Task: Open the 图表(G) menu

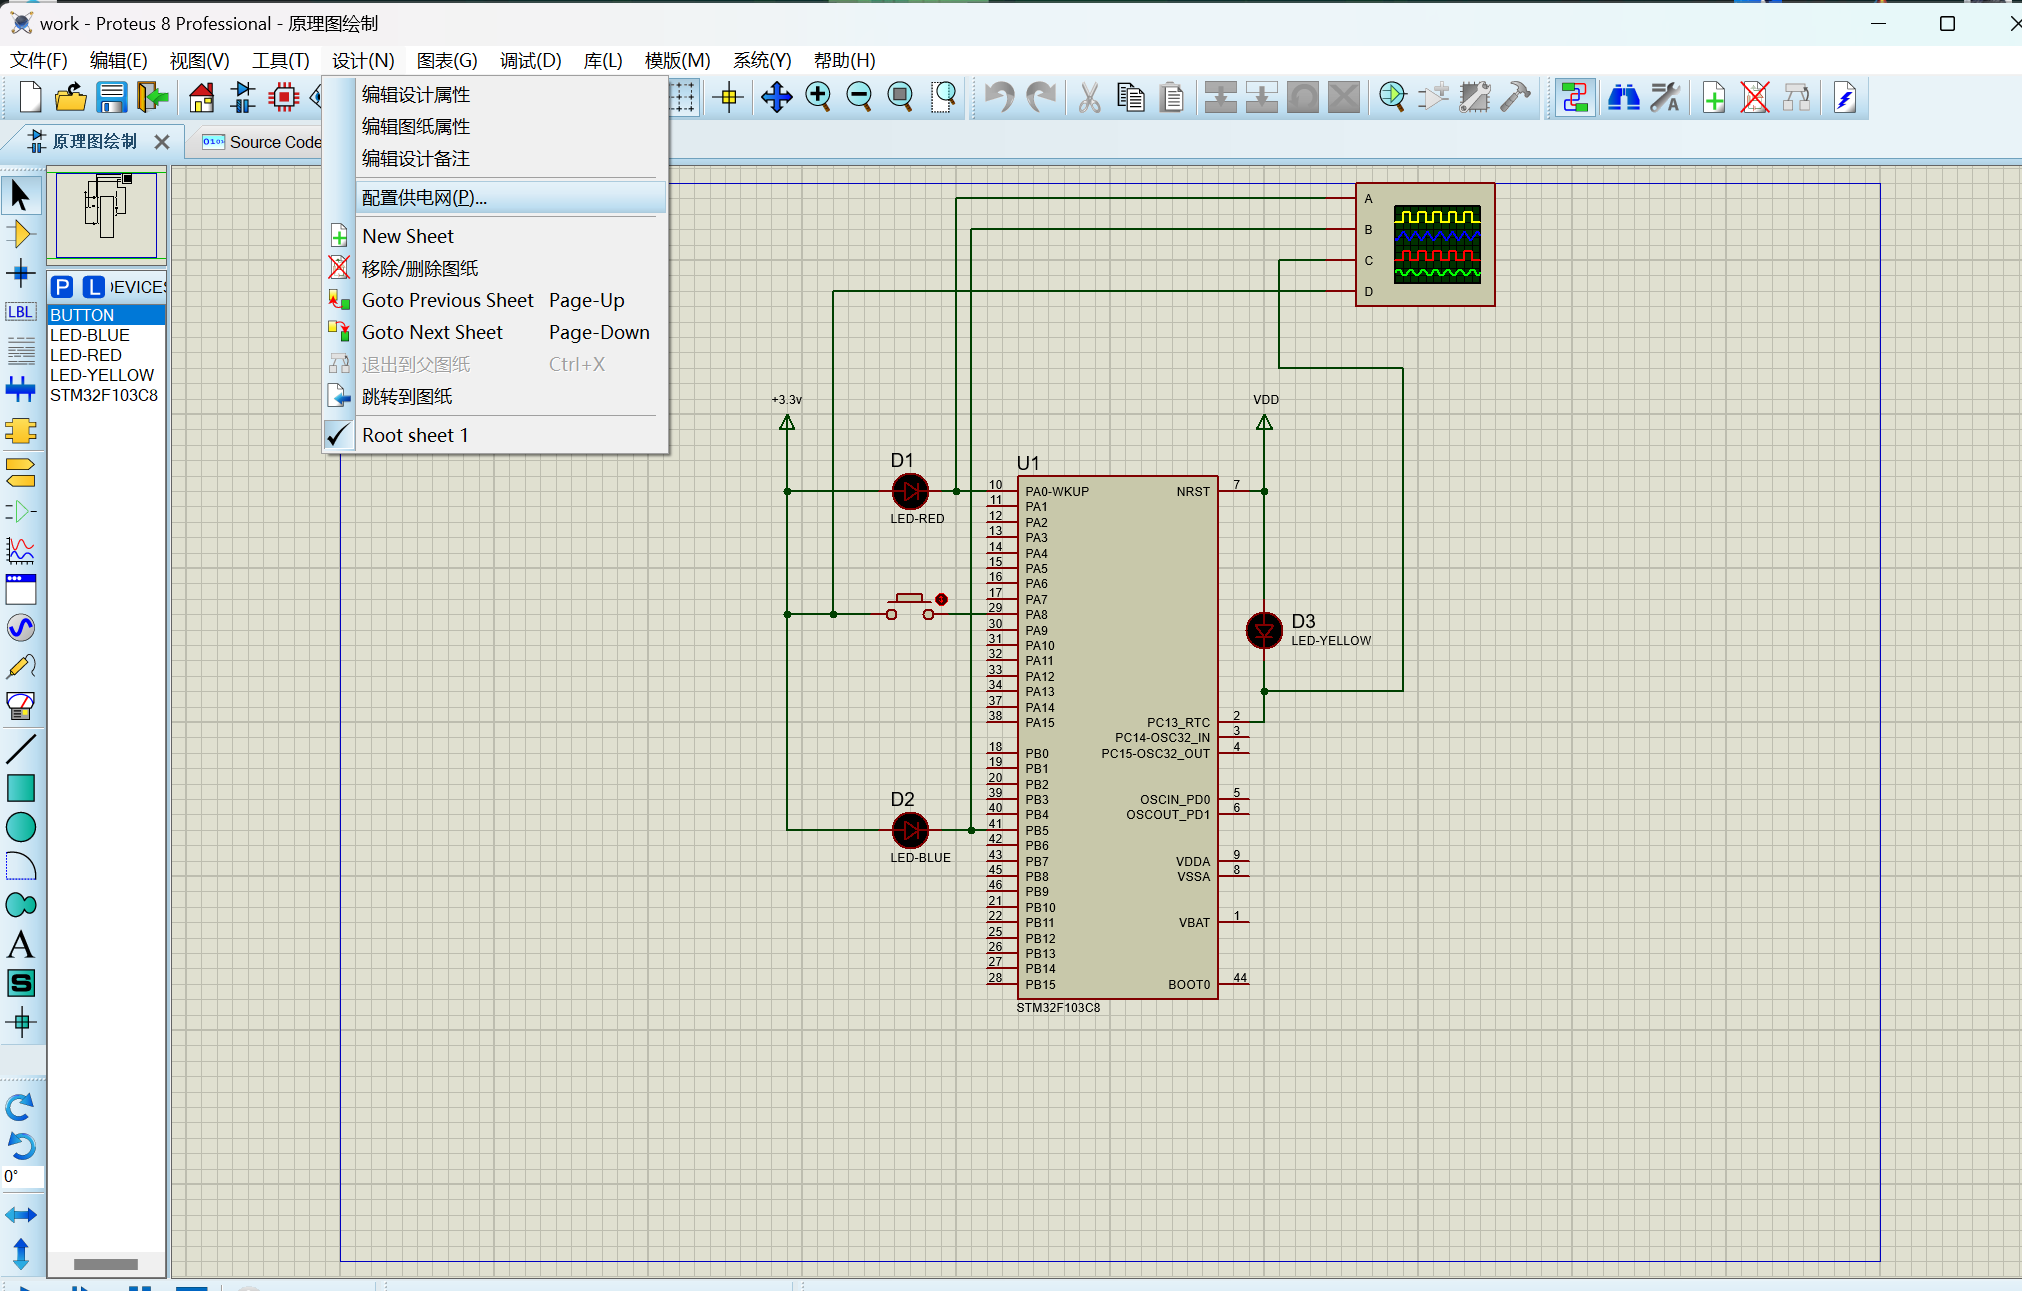Action: click(x=447, y=60)
